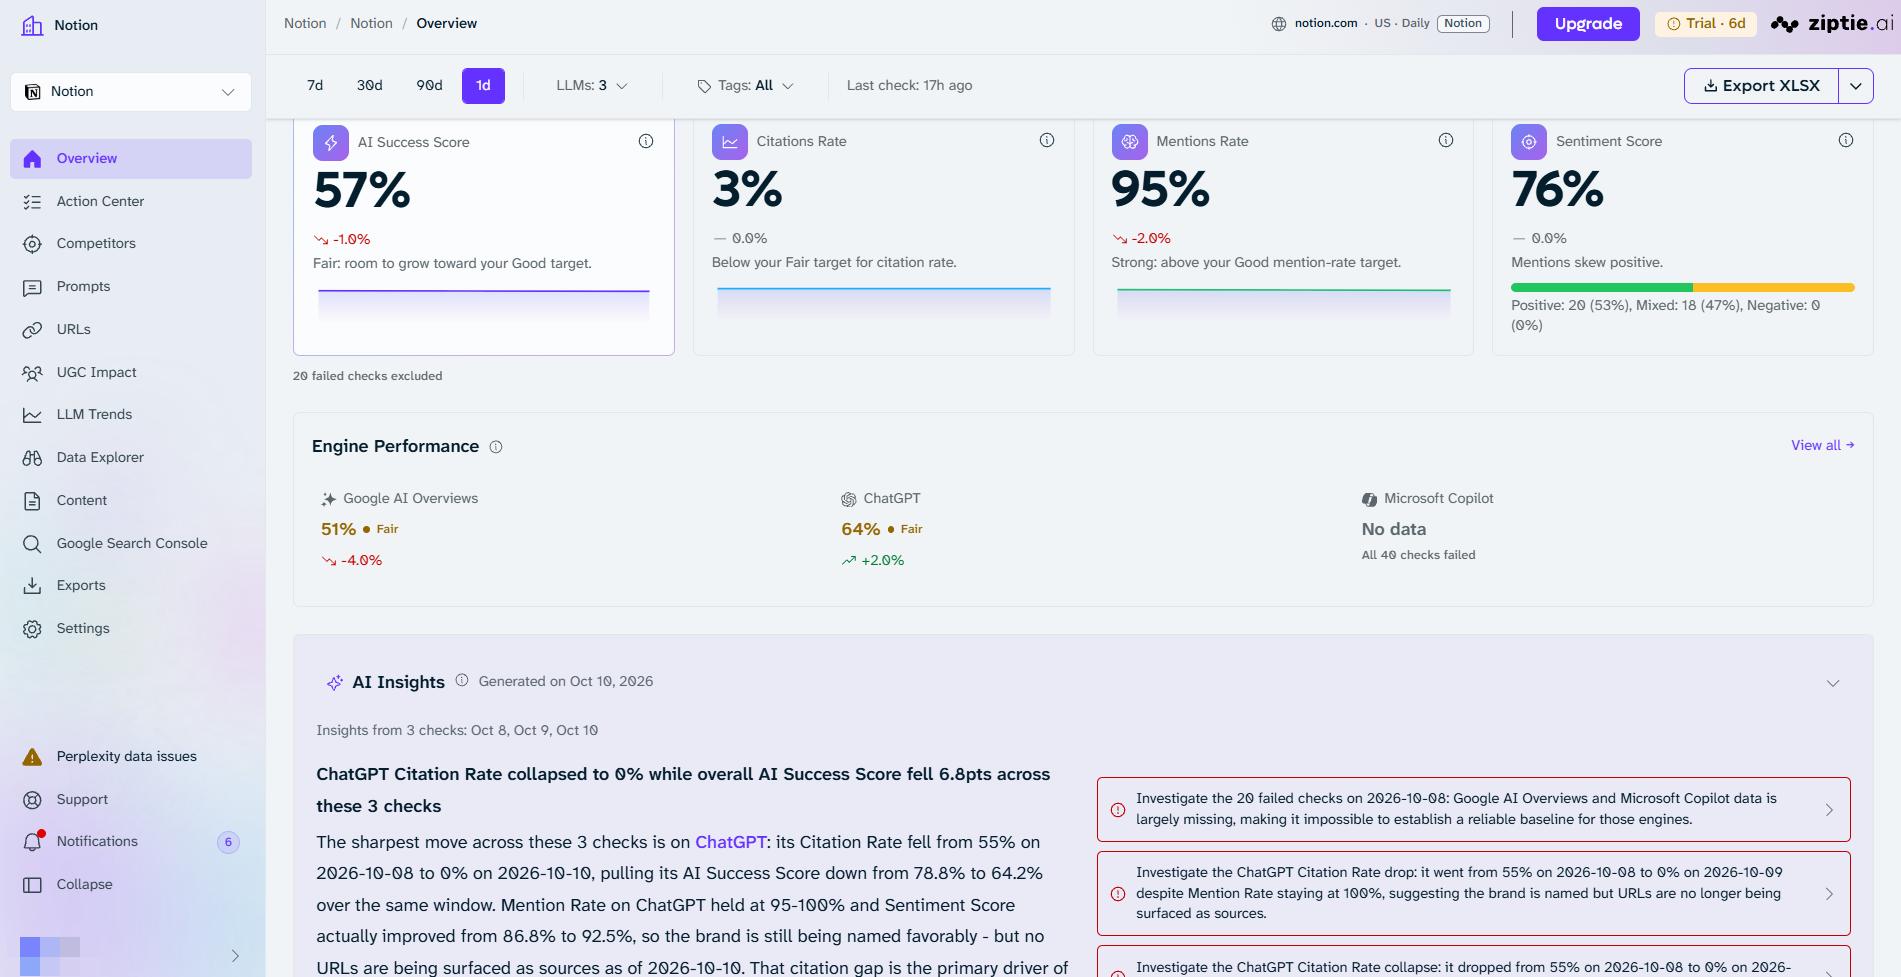Open the Notion workspace dropdown
The image size is (1901, 977).
pos(131,91)
